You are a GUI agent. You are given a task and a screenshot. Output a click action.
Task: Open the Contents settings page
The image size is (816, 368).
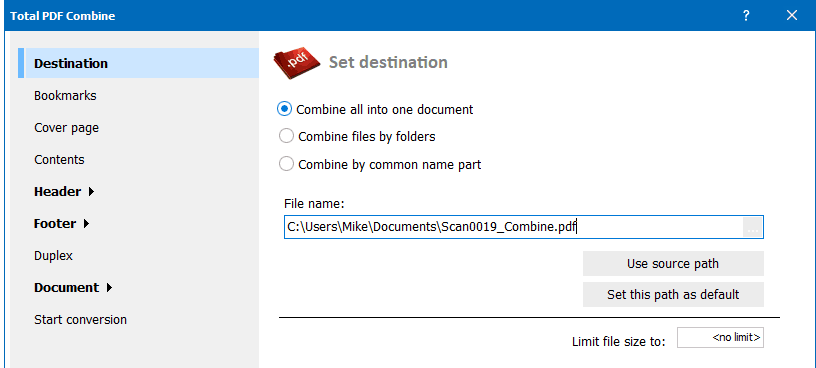59,160
